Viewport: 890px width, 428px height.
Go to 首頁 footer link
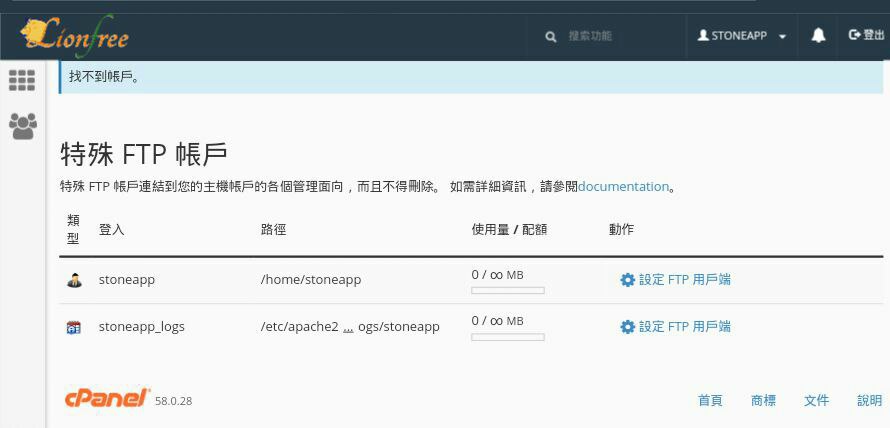[710, 400]
